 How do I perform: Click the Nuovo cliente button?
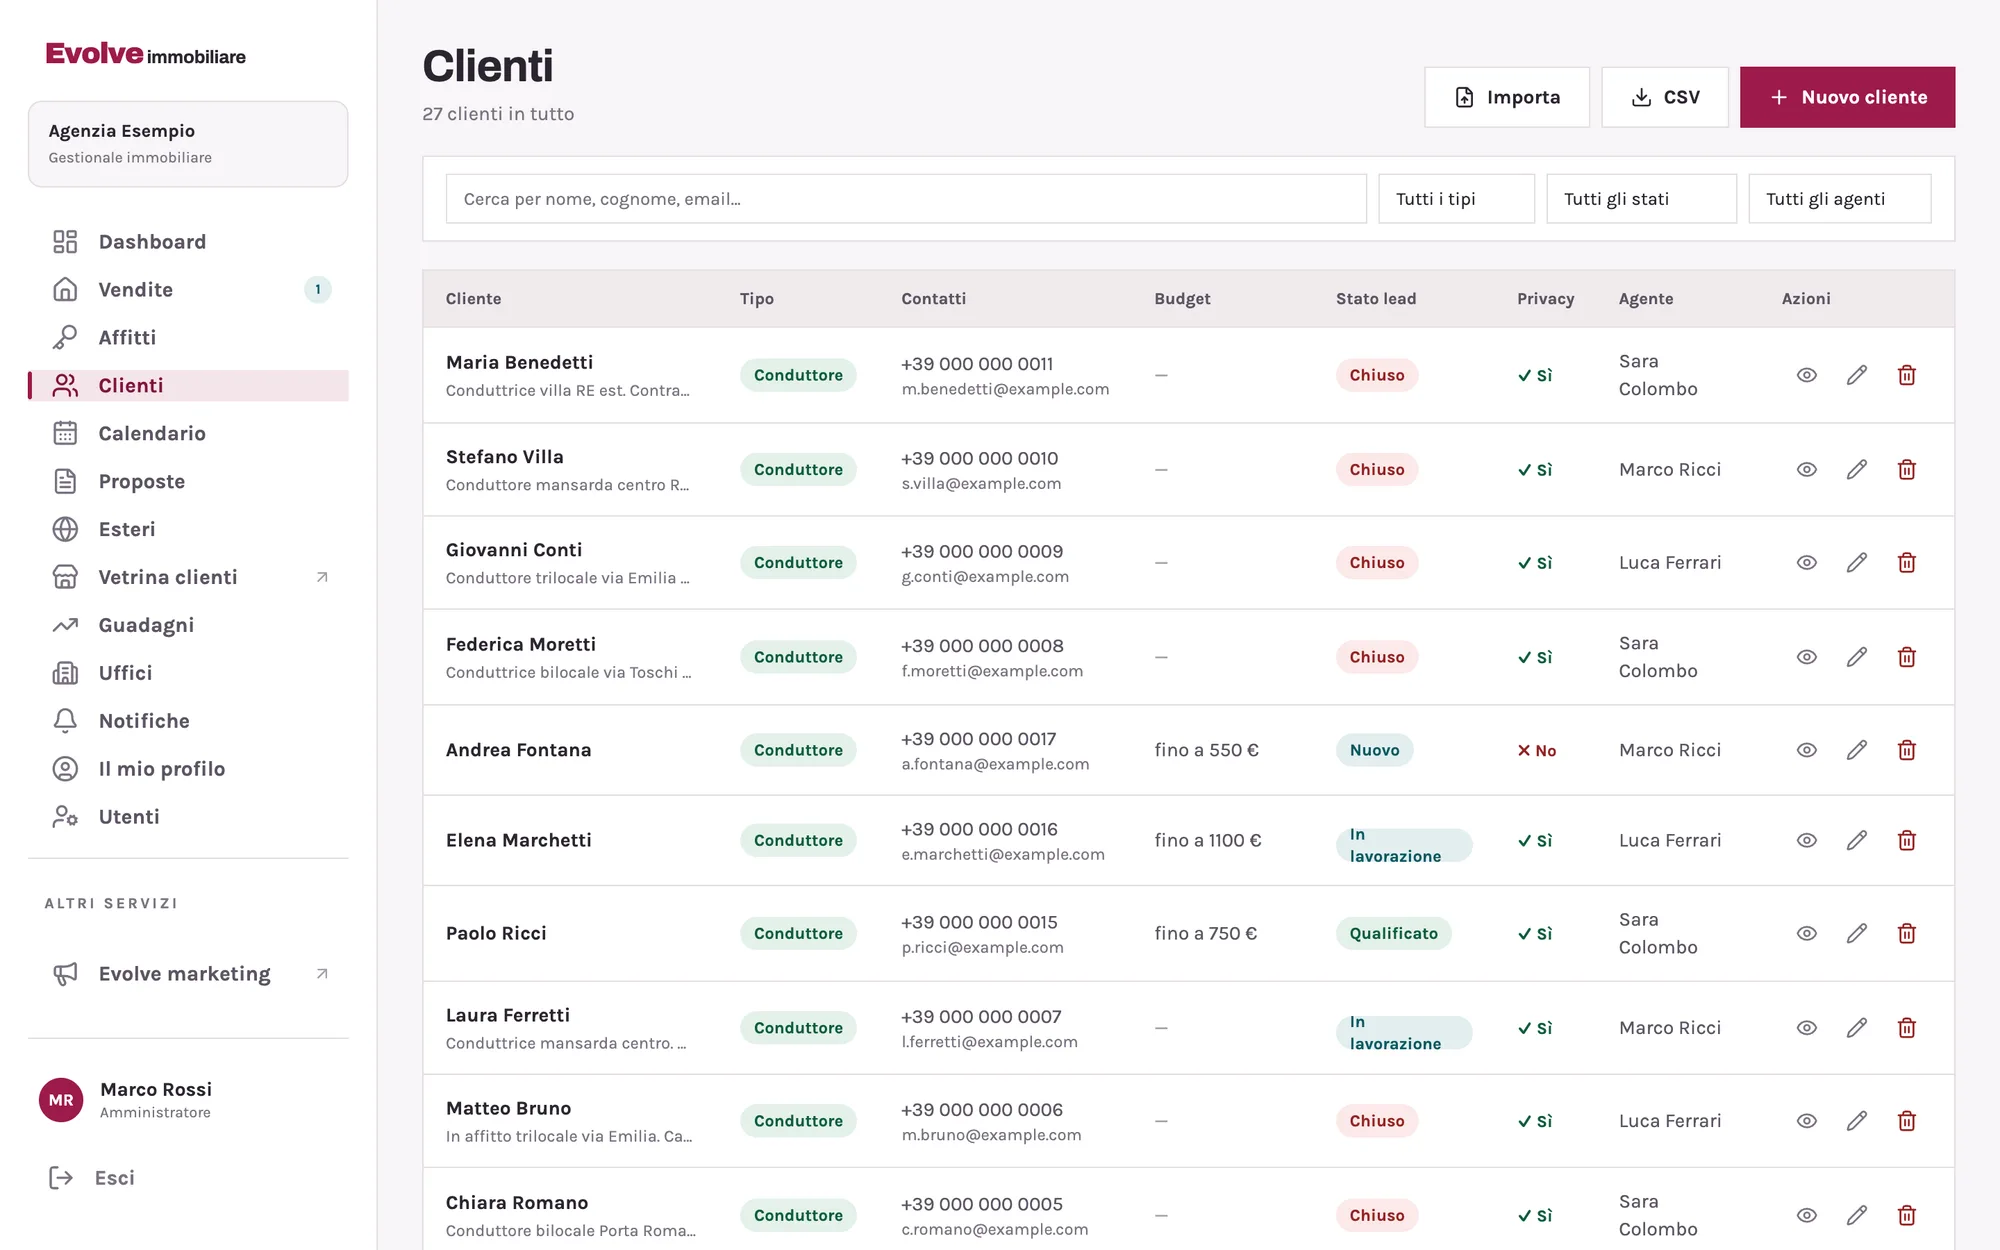[1847, 97]
